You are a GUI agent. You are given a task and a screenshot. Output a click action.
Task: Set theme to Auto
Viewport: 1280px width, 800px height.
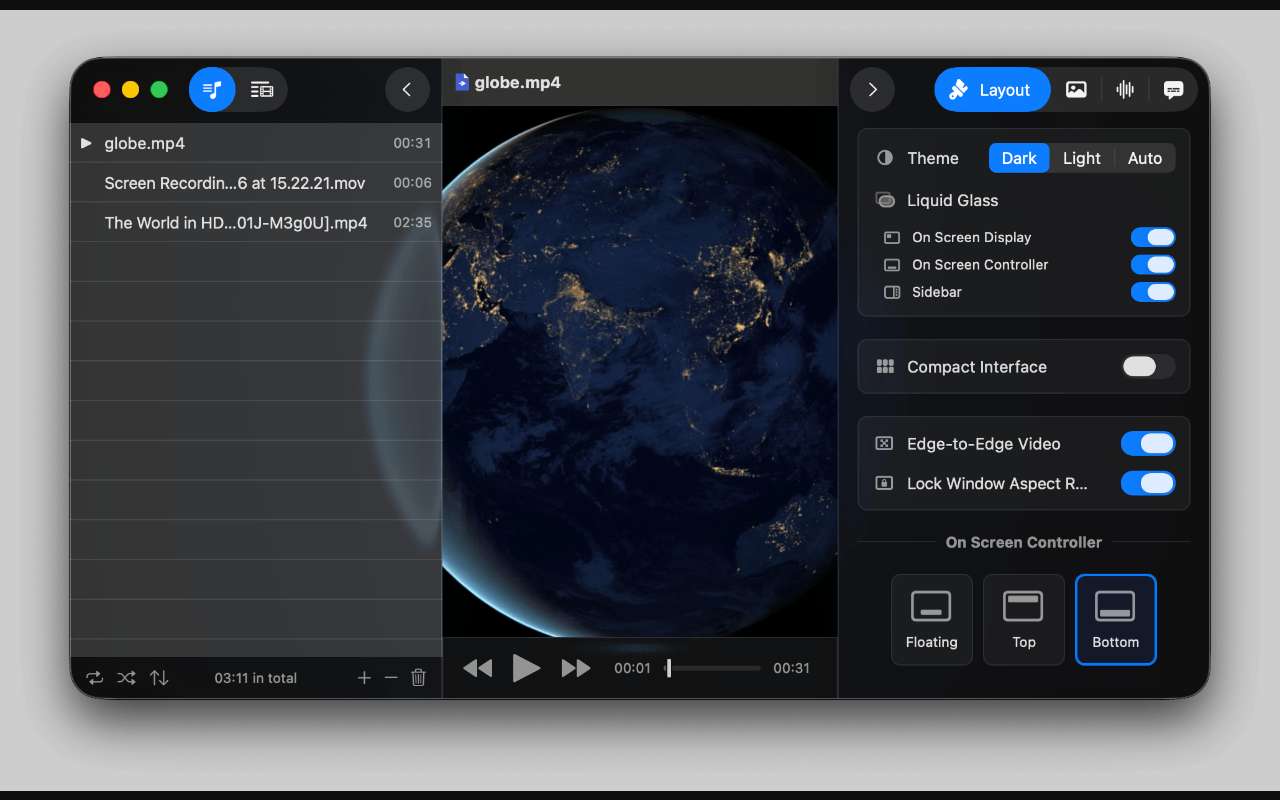click(x=1145, y=158)
